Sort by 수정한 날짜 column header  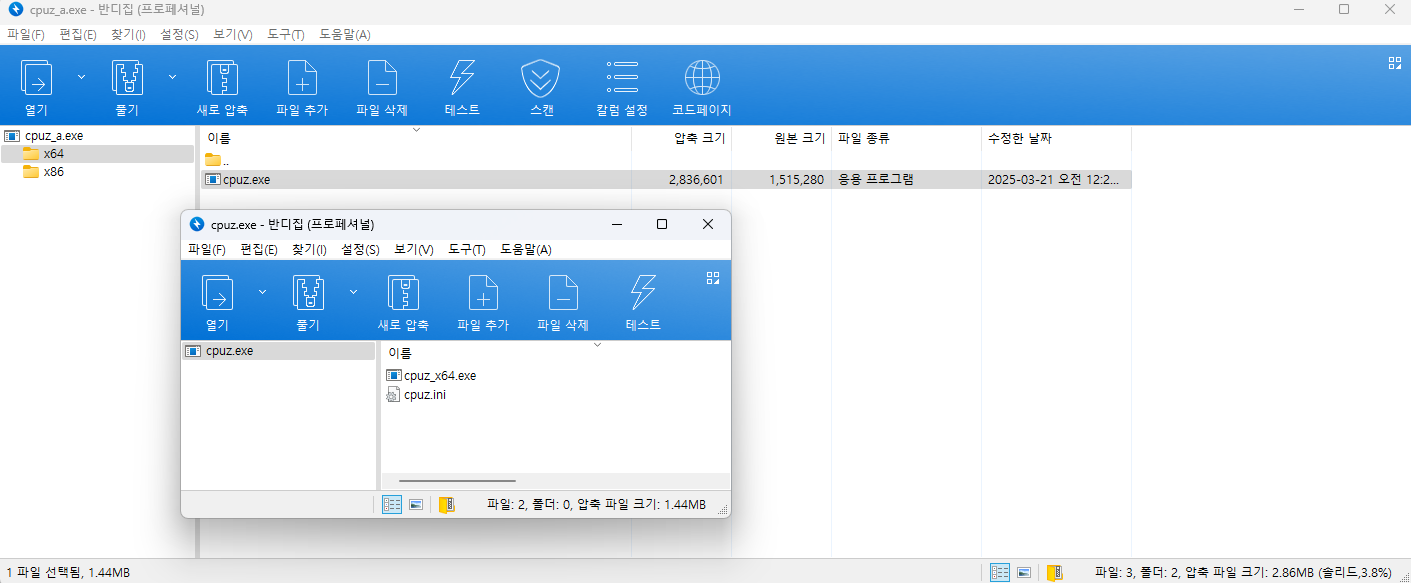[x=1056, y=138]
